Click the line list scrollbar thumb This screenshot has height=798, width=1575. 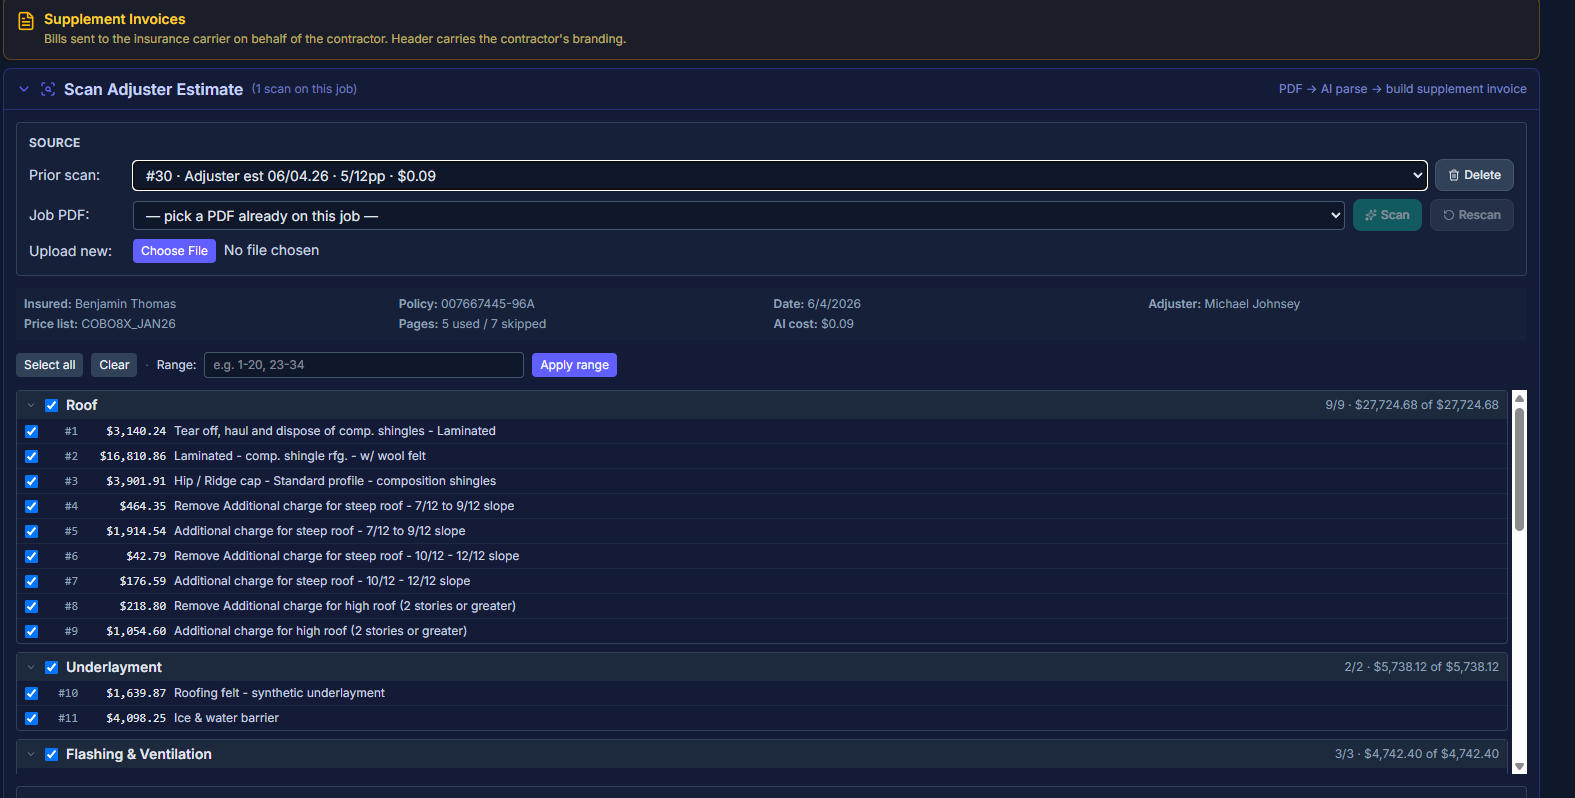pos(1519,469)
